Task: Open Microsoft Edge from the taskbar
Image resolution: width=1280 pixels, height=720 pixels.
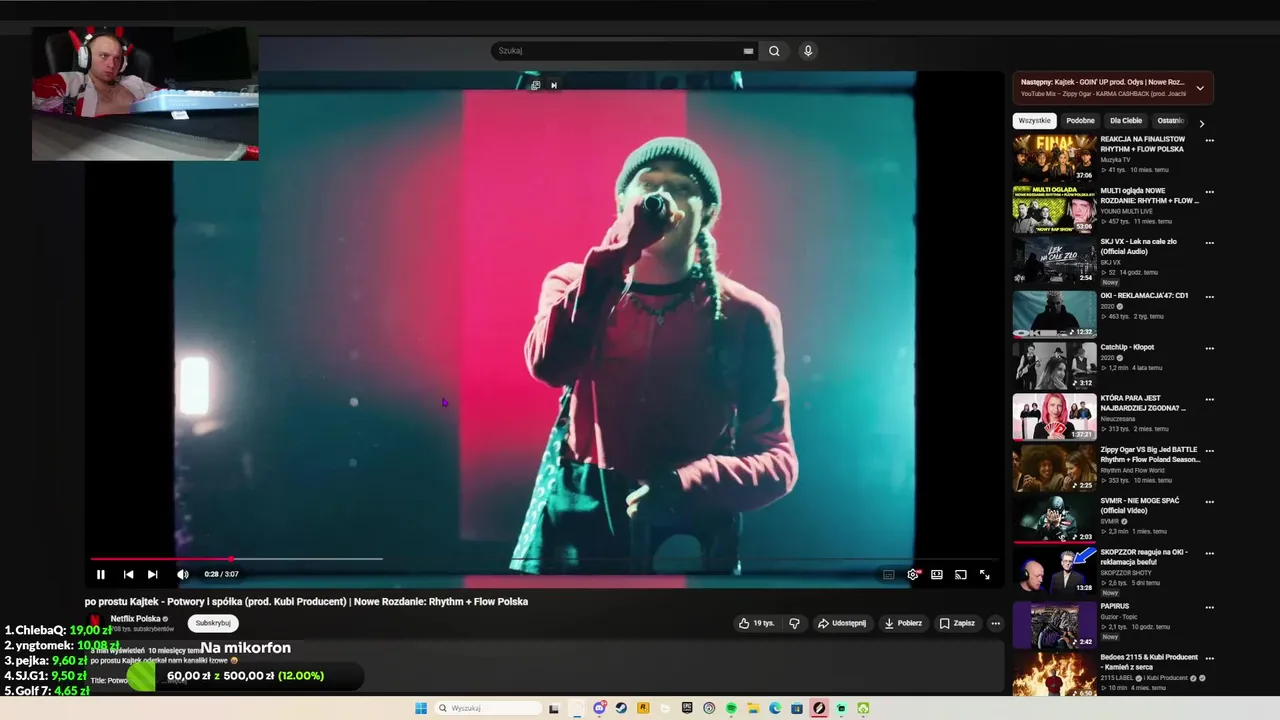Action: pos(775,709)
